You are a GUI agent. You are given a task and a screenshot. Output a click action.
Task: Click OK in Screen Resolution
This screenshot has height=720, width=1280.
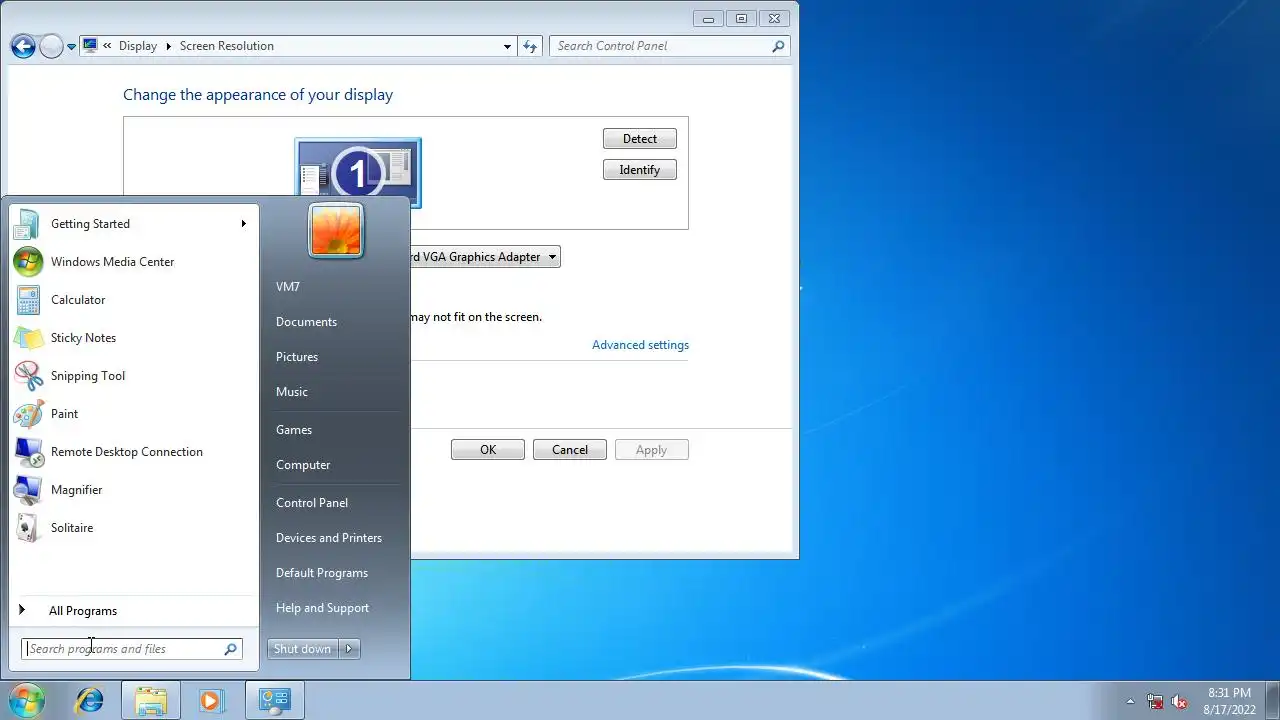pos(488,450)
